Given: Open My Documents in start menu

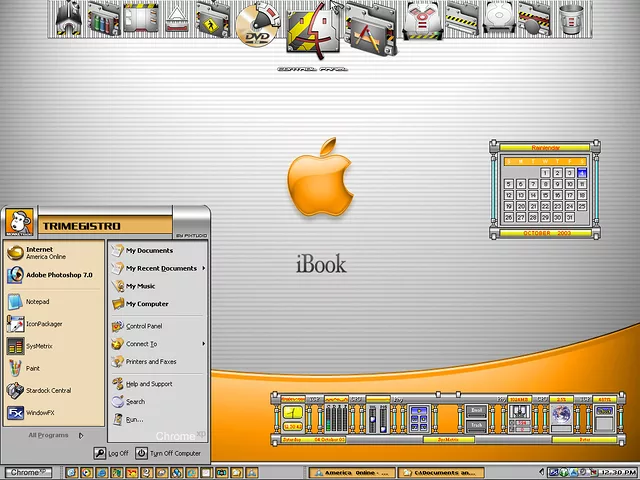Looking at the screenshot, I should pos(158,251).
